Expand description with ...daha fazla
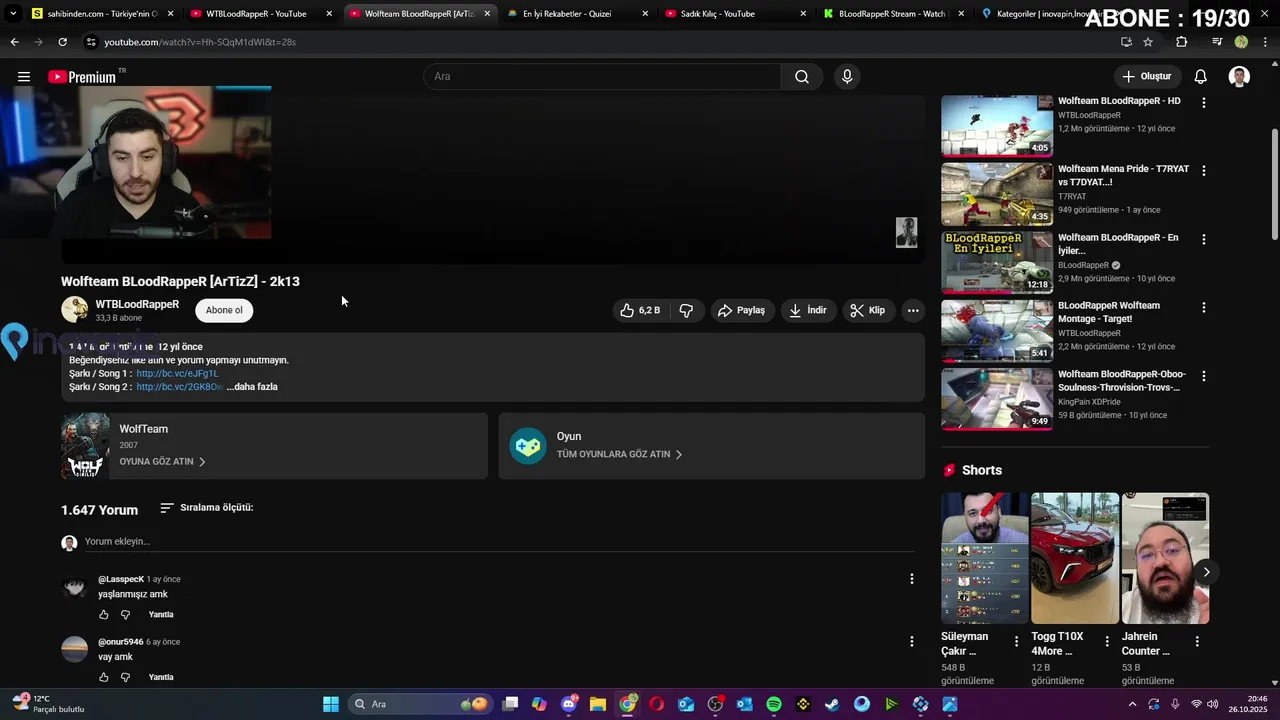The width and height of the screenshot is (1280, 720). [252, 387]
